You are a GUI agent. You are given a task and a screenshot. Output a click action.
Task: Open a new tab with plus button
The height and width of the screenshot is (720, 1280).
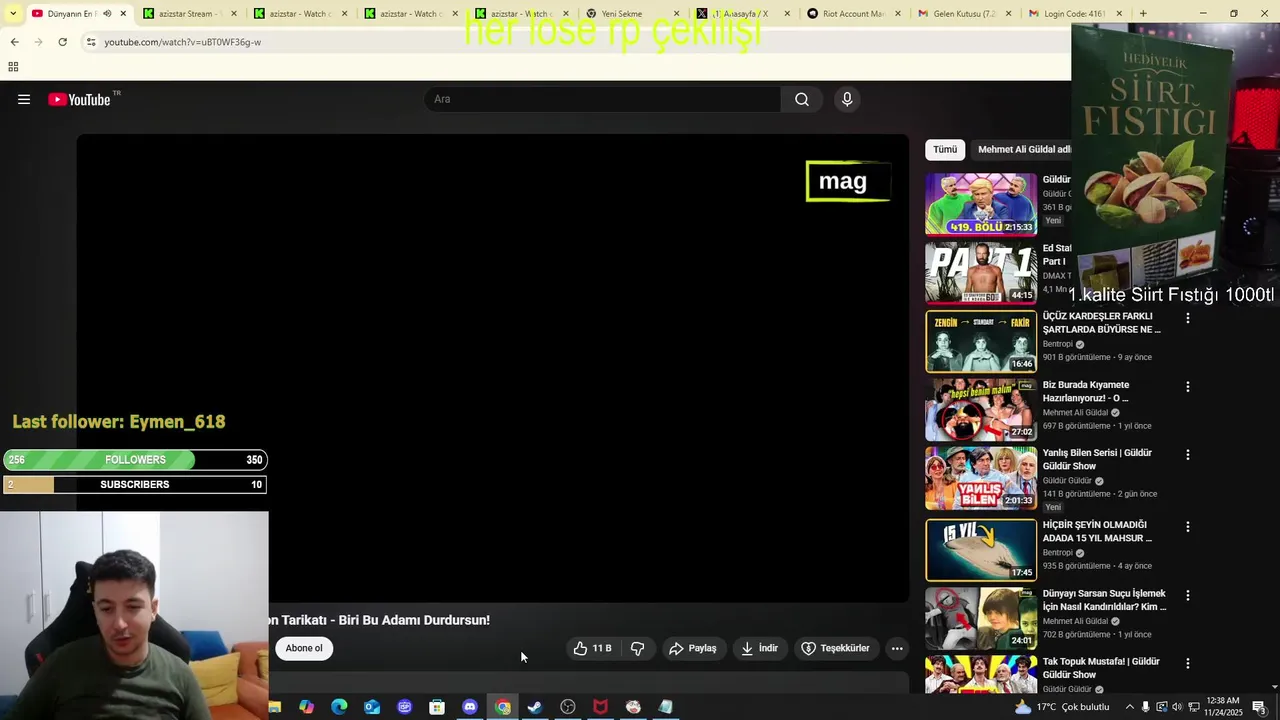tap(1143, 14)
